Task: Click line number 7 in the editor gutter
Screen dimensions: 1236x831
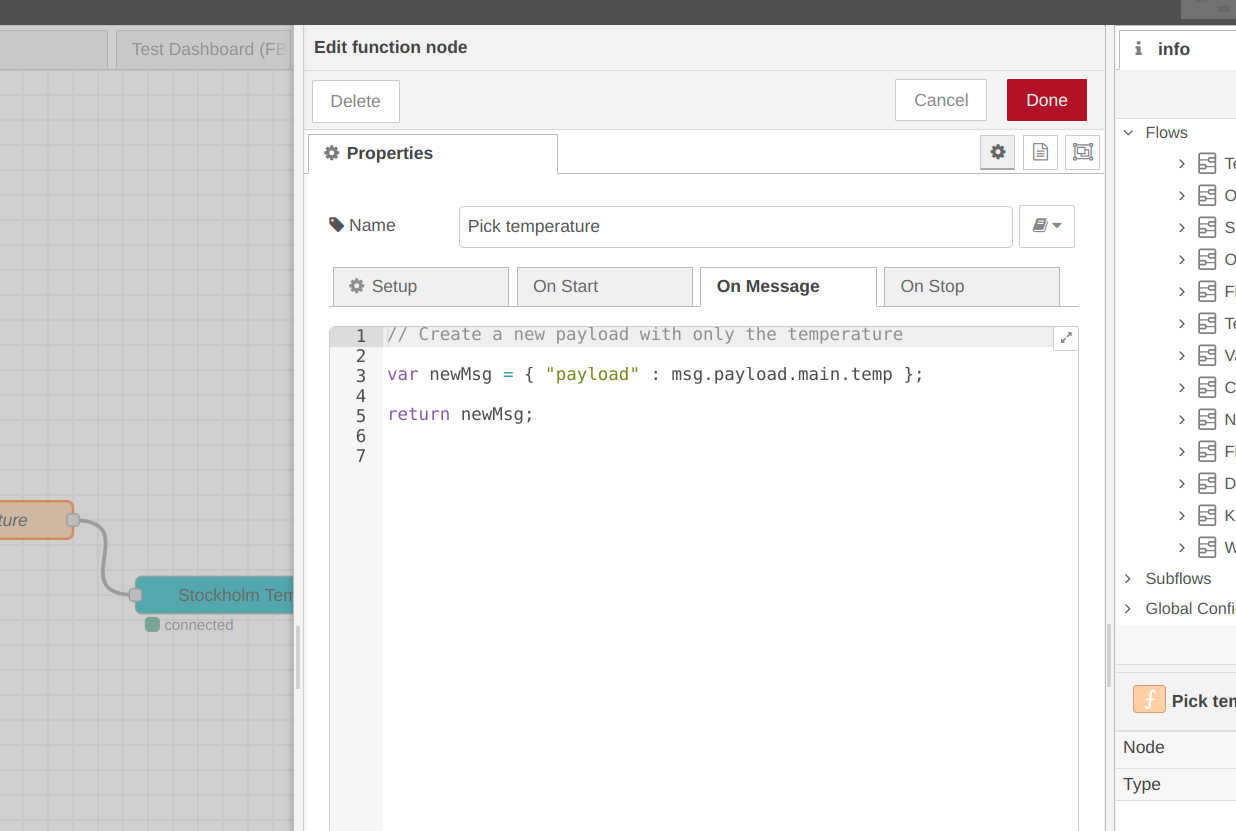Action: (x=361, y=456)
